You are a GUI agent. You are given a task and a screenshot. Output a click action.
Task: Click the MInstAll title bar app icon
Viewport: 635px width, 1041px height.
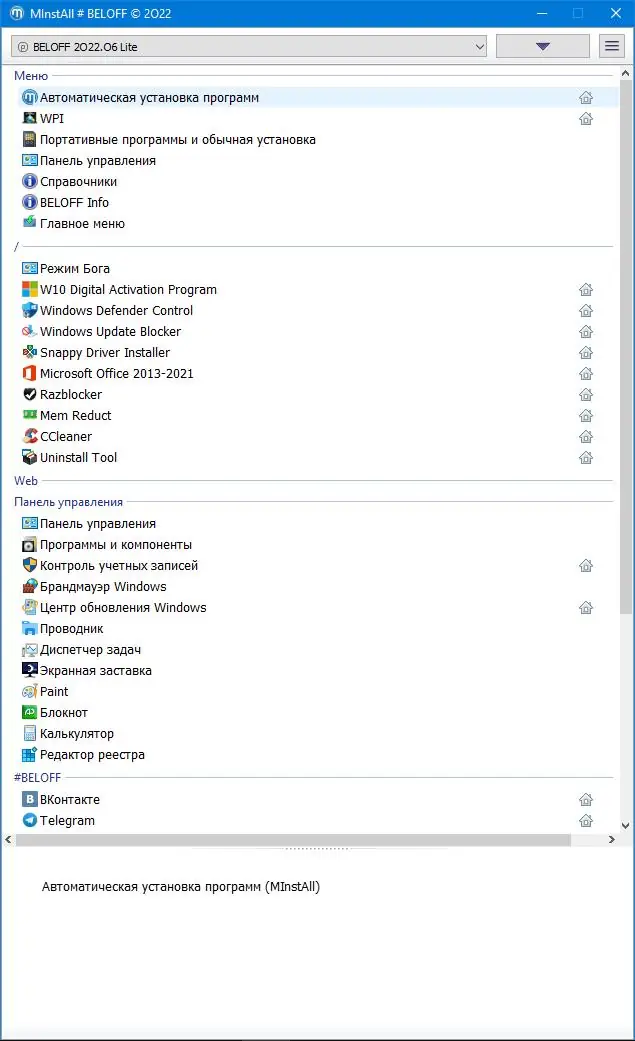(x=17, y=13)
